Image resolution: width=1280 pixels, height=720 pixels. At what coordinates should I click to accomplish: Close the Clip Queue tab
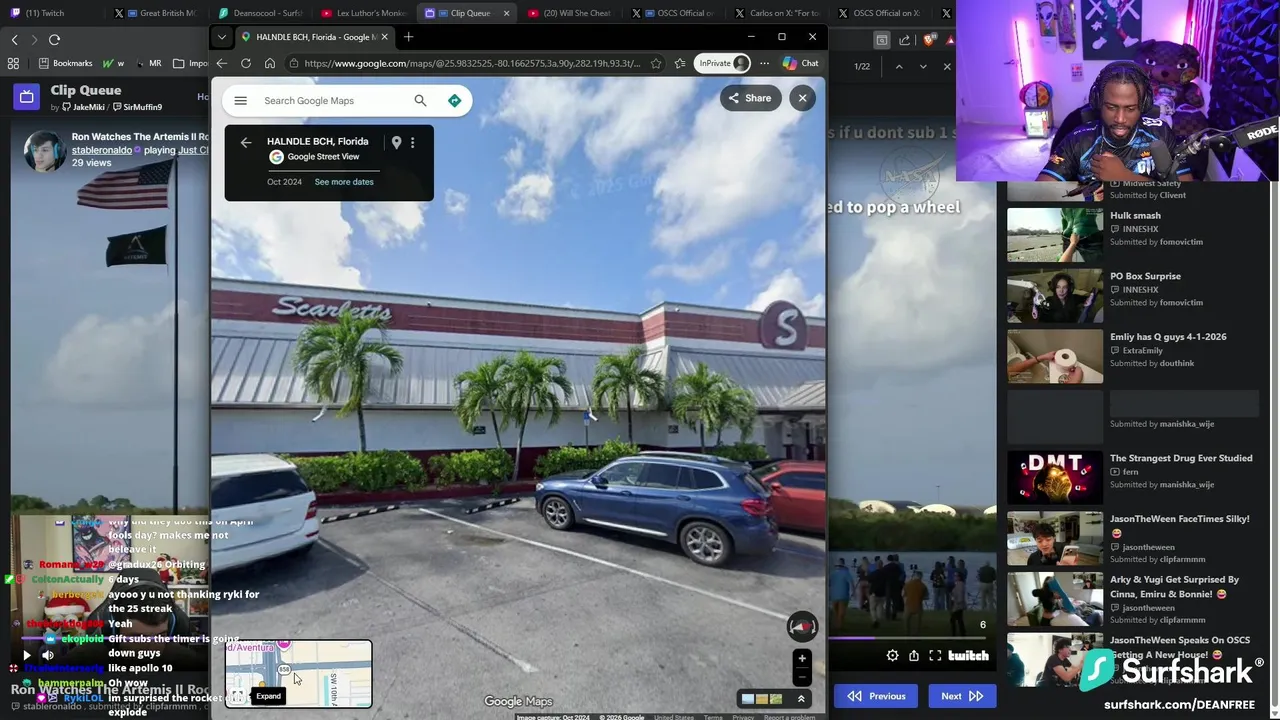[506, 13]
